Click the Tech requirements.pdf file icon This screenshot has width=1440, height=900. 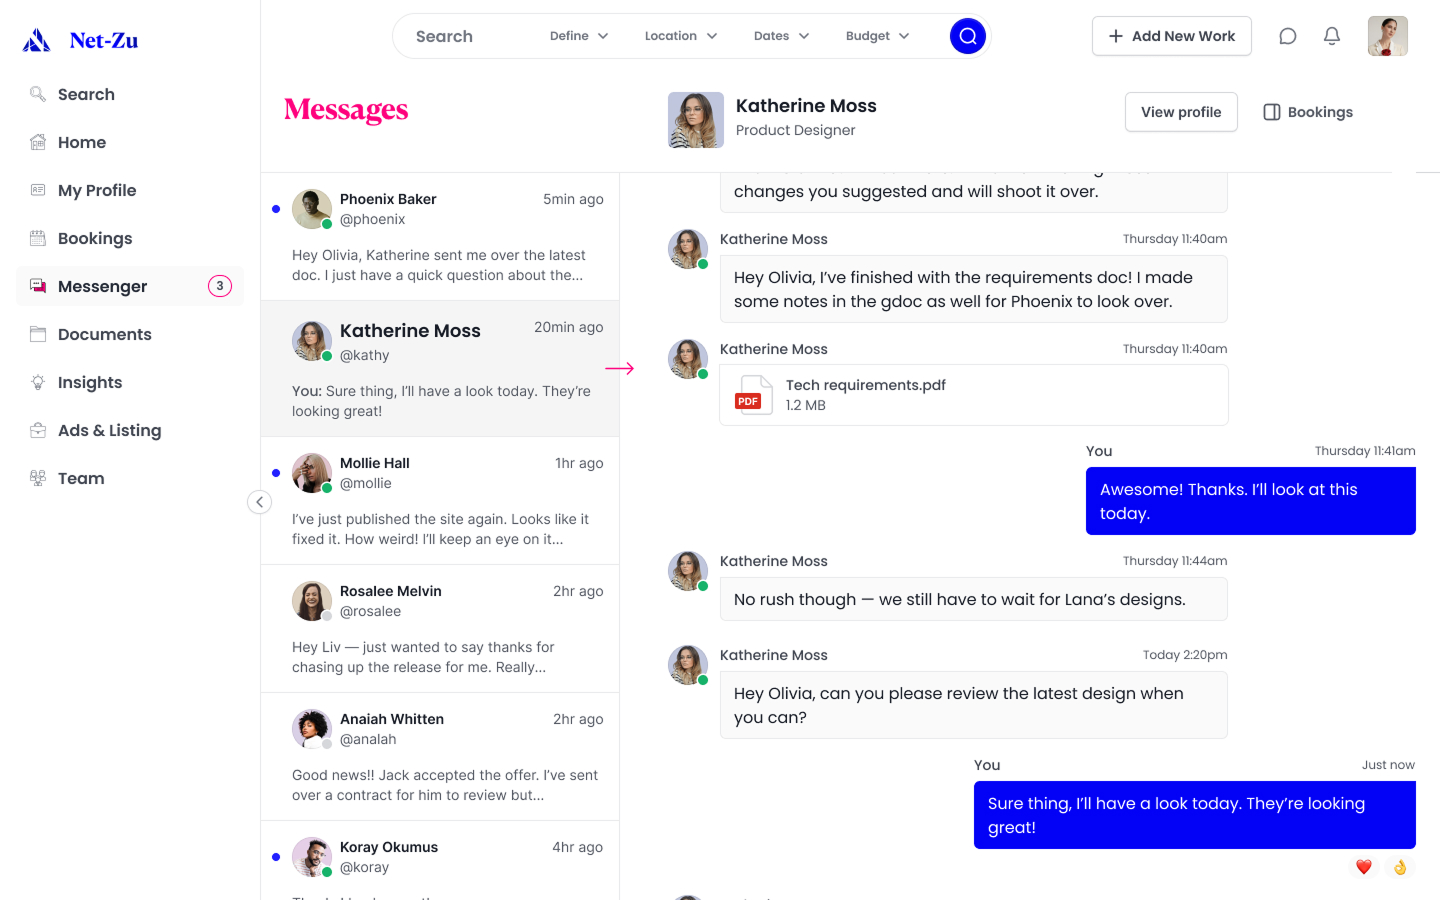(754, 395)
